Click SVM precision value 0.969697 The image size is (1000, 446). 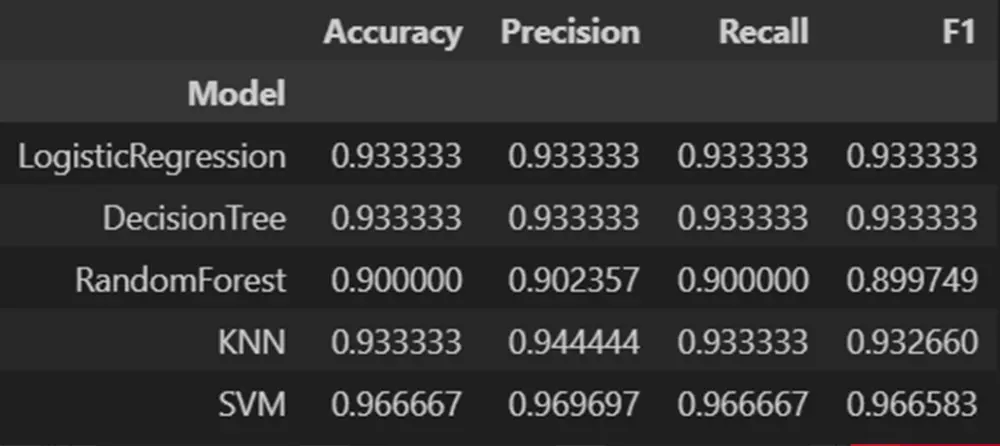coord(573,404)
